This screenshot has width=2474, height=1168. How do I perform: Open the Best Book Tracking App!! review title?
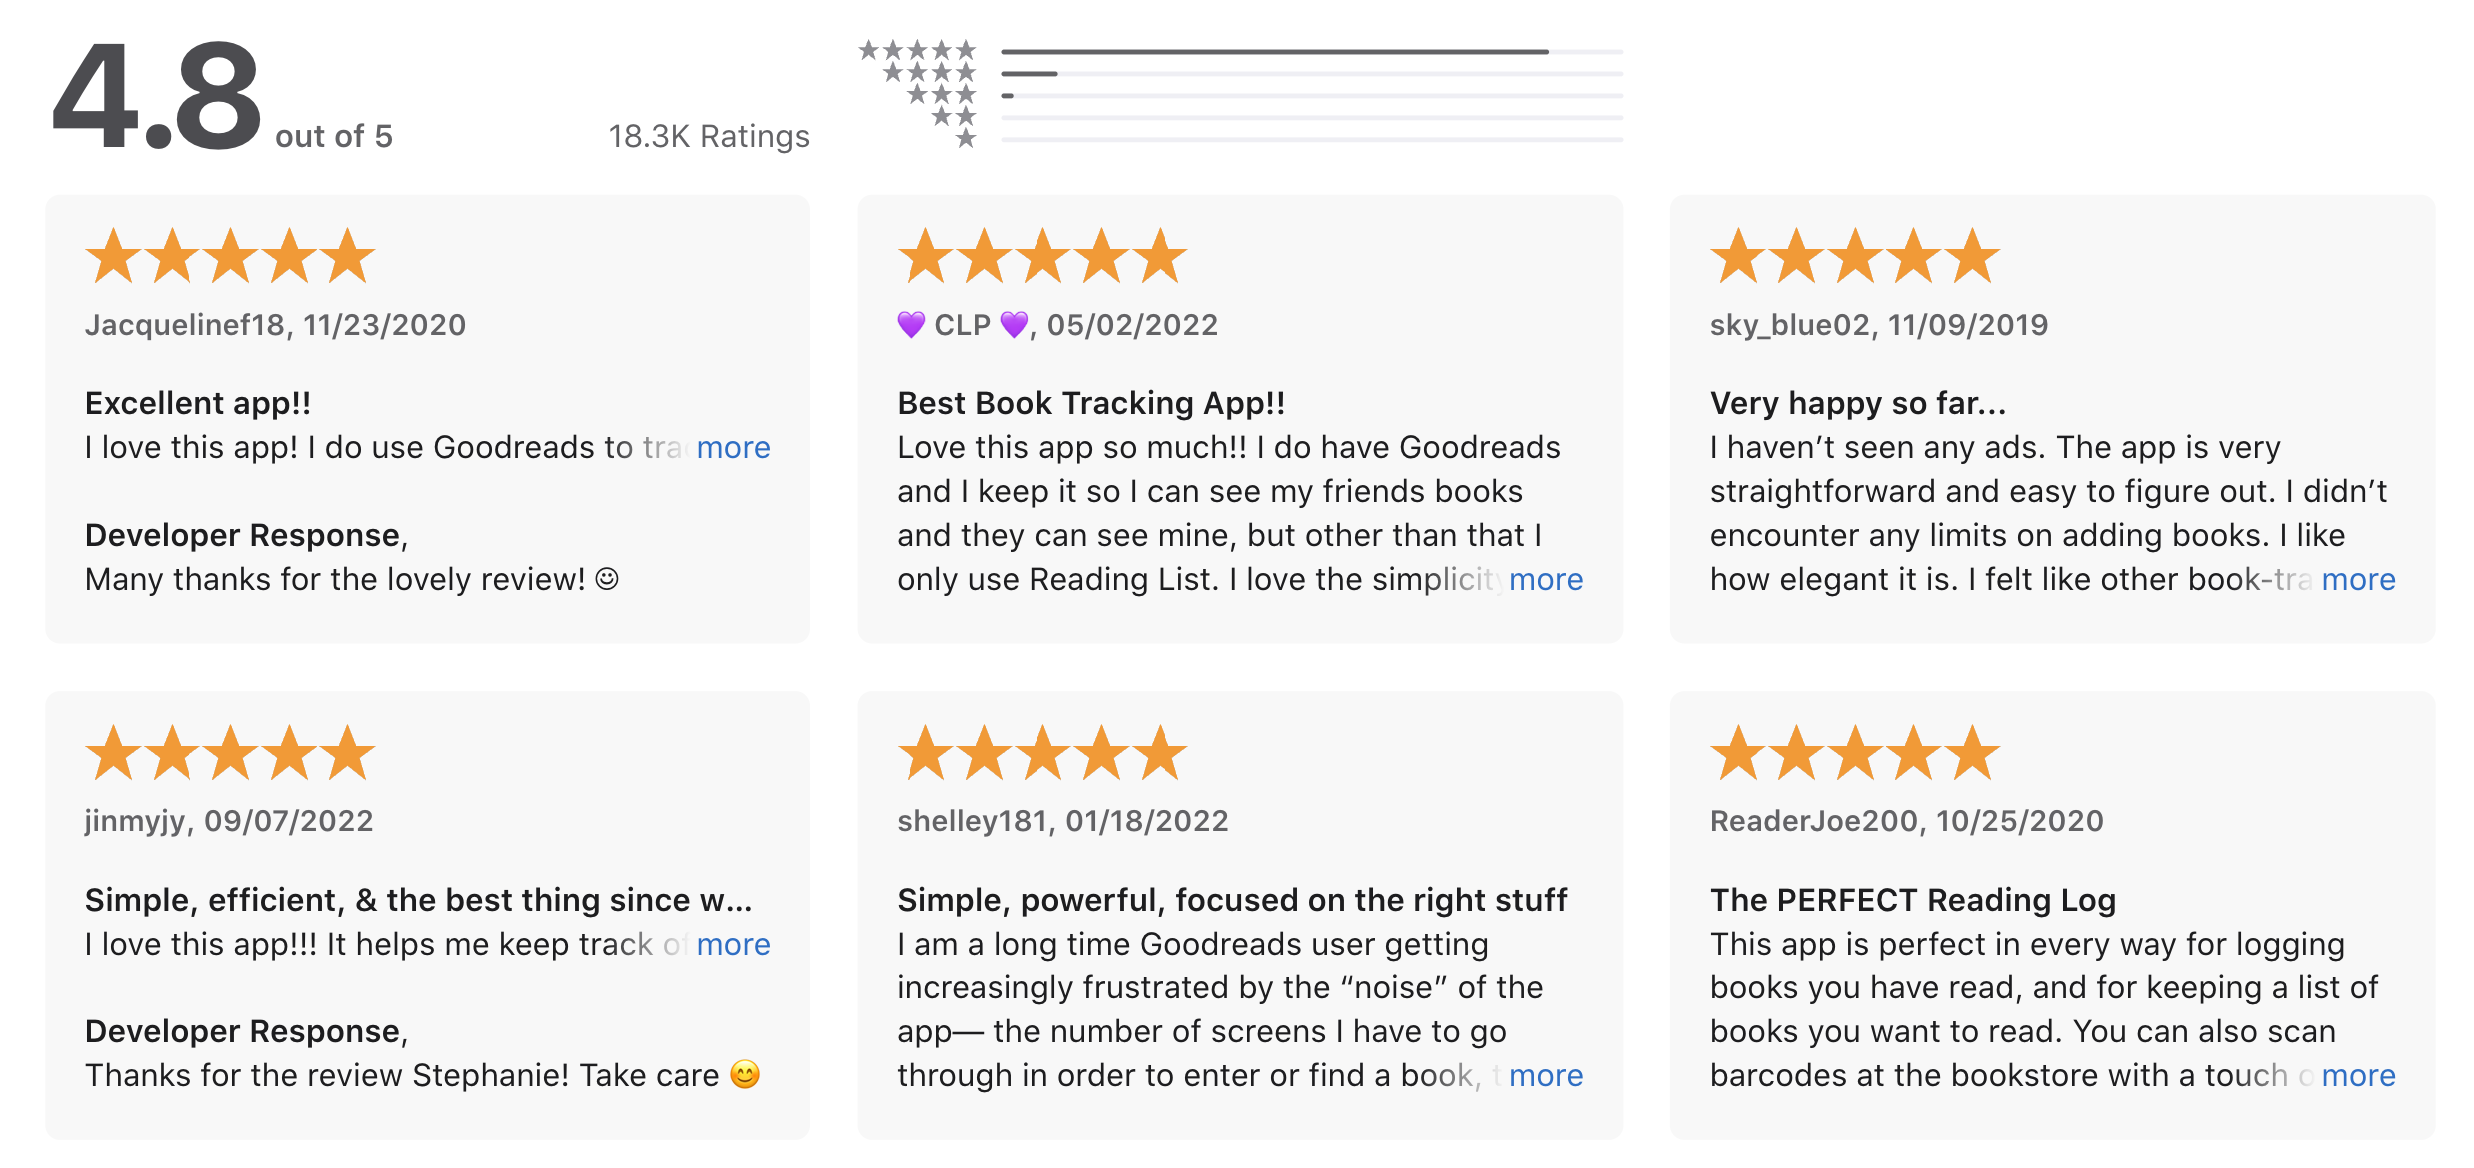[x=1091, y=403]
